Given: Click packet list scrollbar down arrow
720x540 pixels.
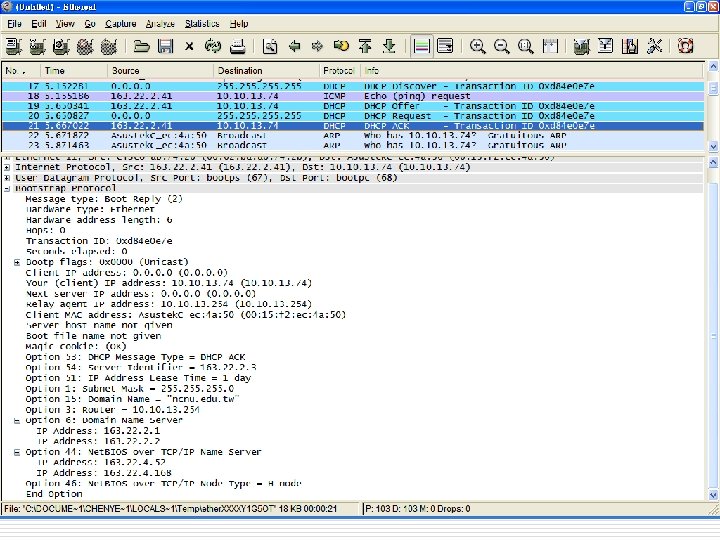Looking at the screenshot, I should click(713, 146).
